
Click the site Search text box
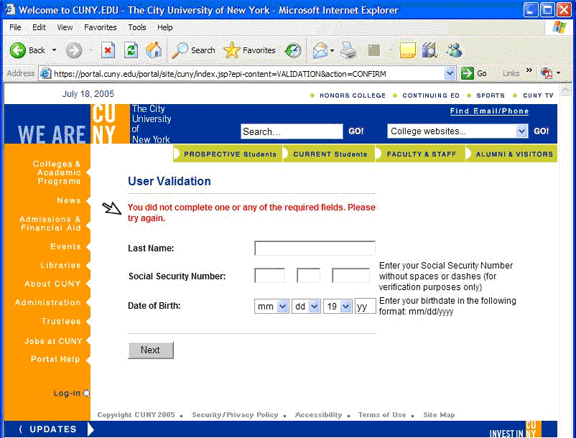[292, 131]
